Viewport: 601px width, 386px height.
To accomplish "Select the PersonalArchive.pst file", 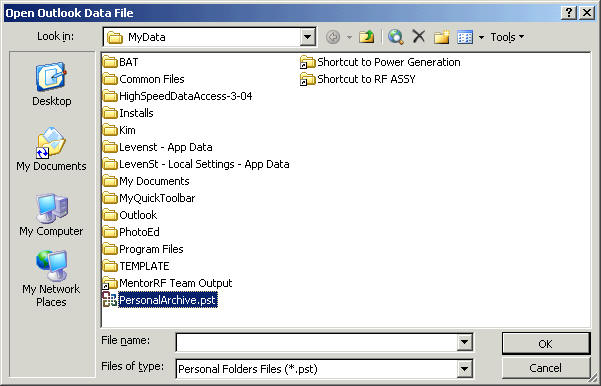I will click(x=160, y=300).
